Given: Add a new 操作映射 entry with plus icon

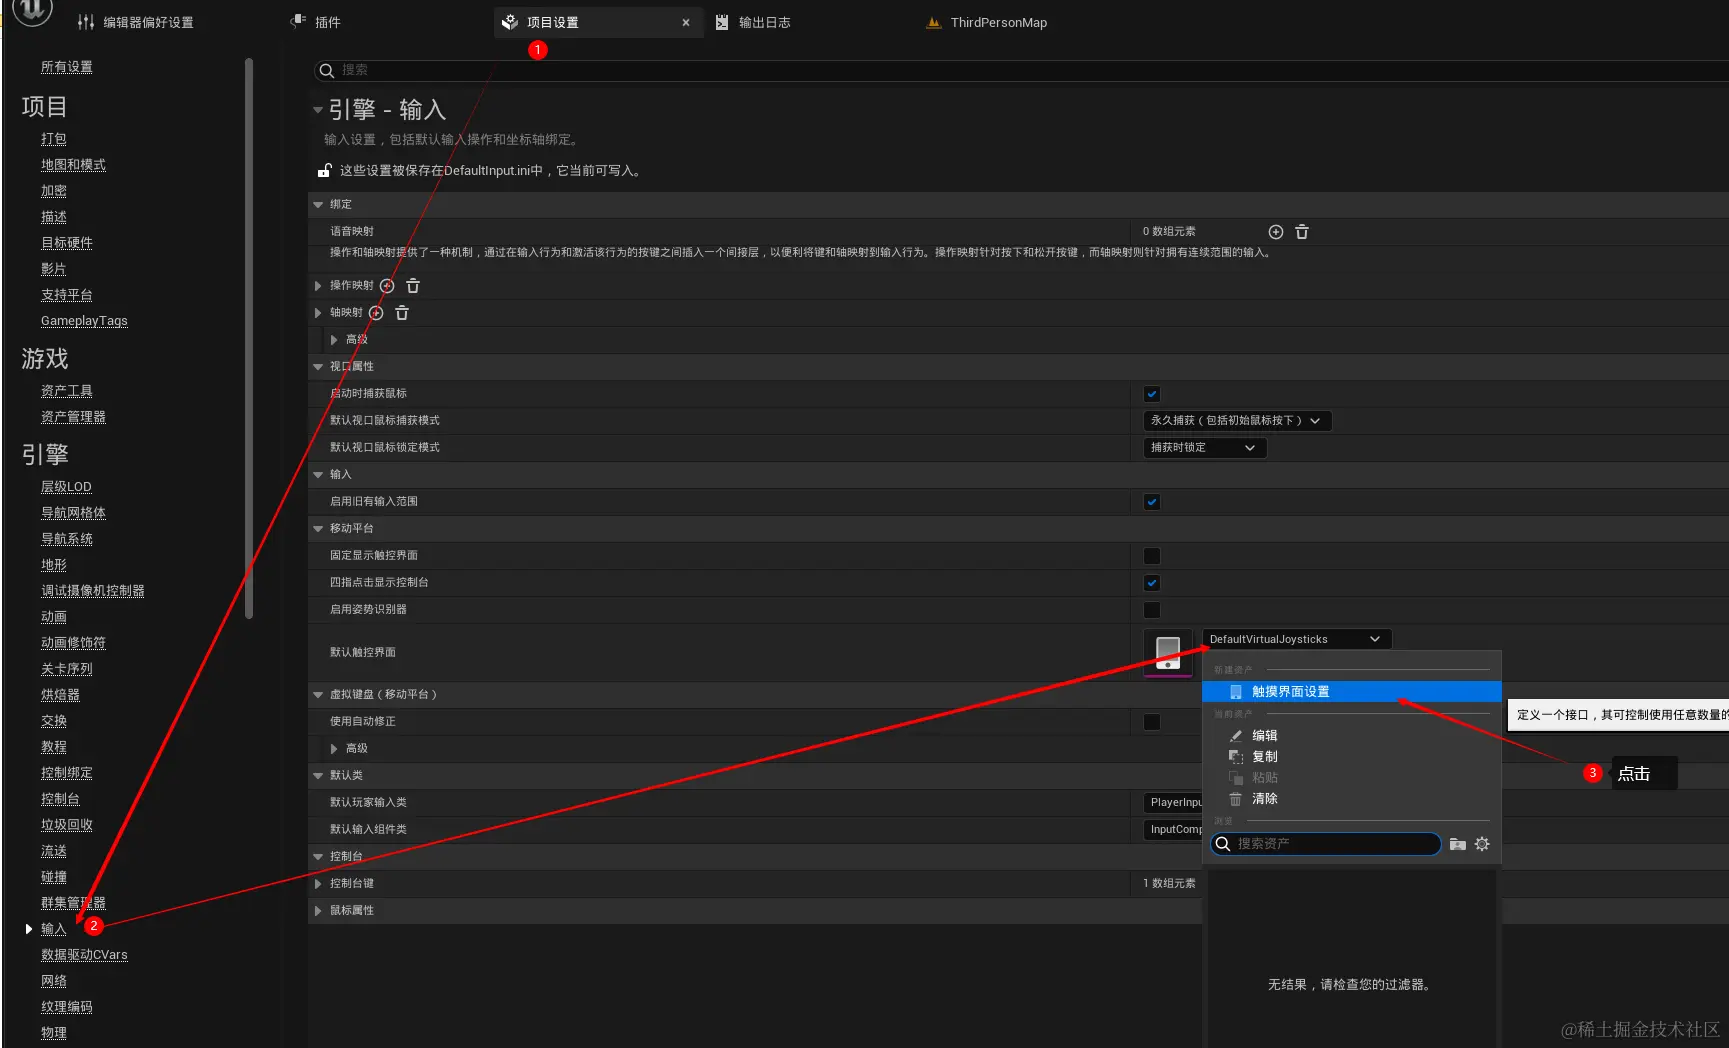Looking at the screenshot, I should pos(387,286).
